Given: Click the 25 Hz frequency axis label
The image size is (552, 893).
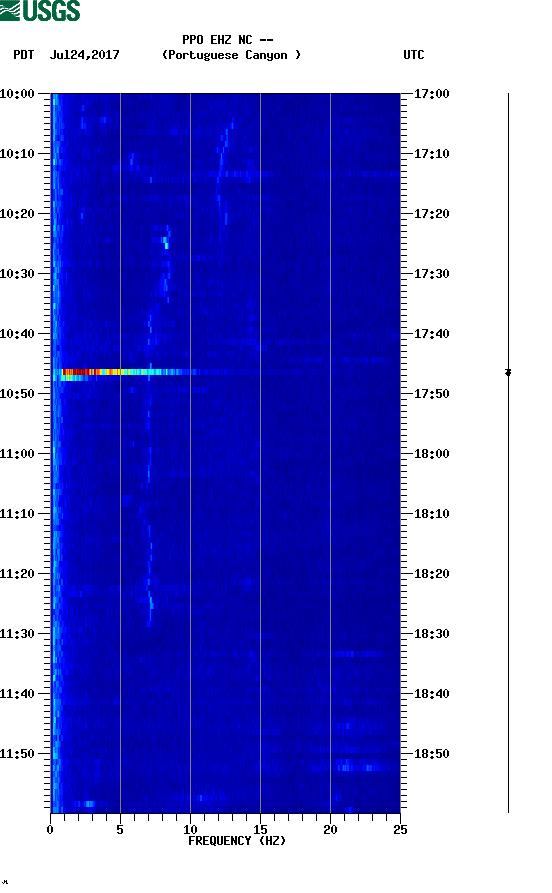Looking at the screenshot, I should 400,829.
